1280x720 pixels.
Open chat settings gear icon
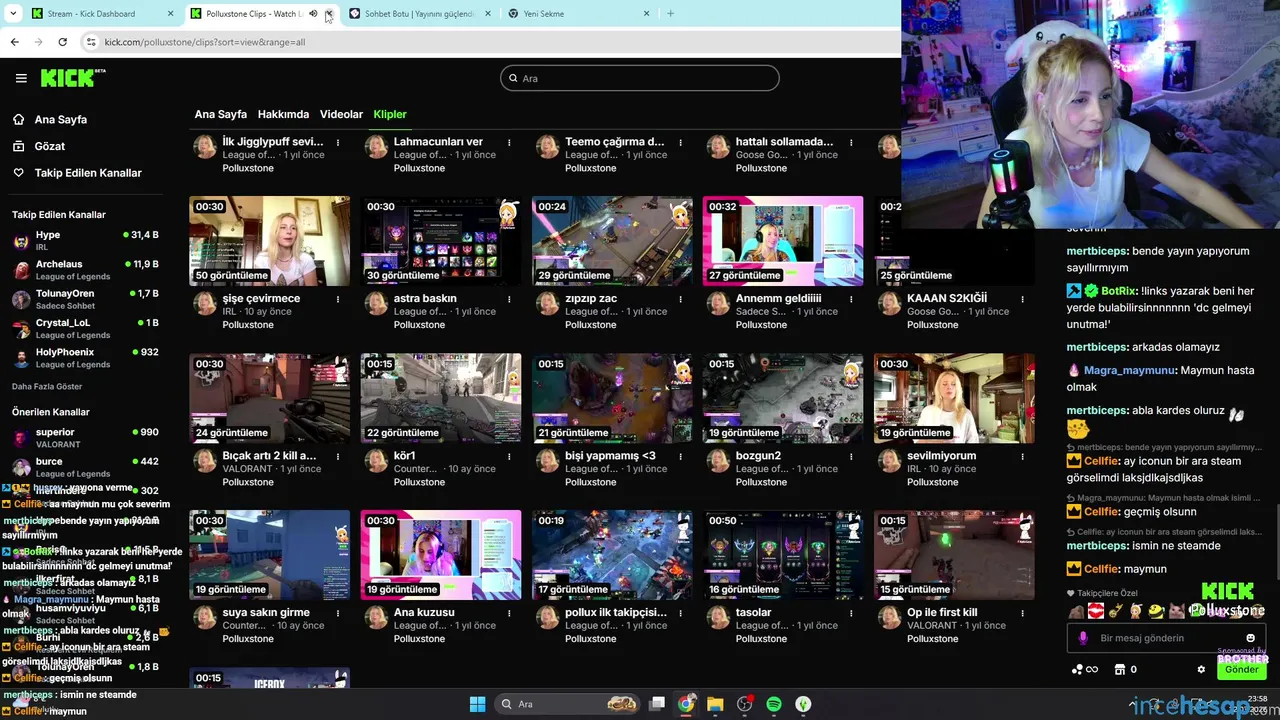[x=1201, y=669]
